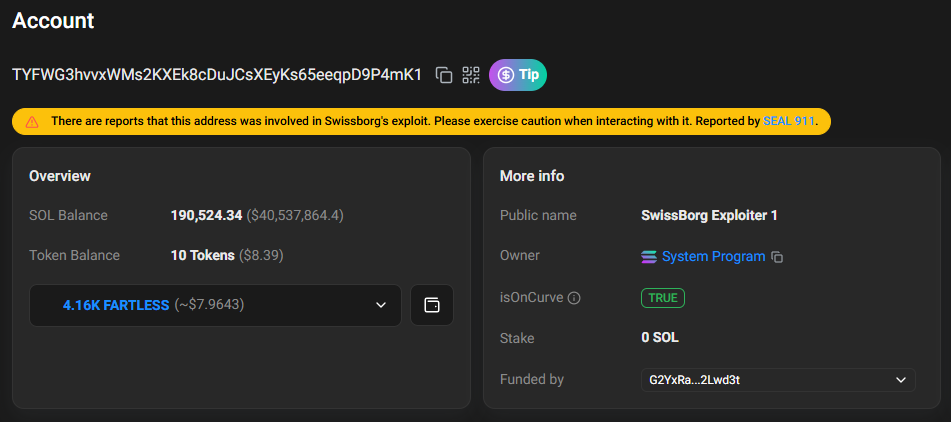Click the TRUE isOnCurve badge
This screenshot has height=422, width=951.
663,298
